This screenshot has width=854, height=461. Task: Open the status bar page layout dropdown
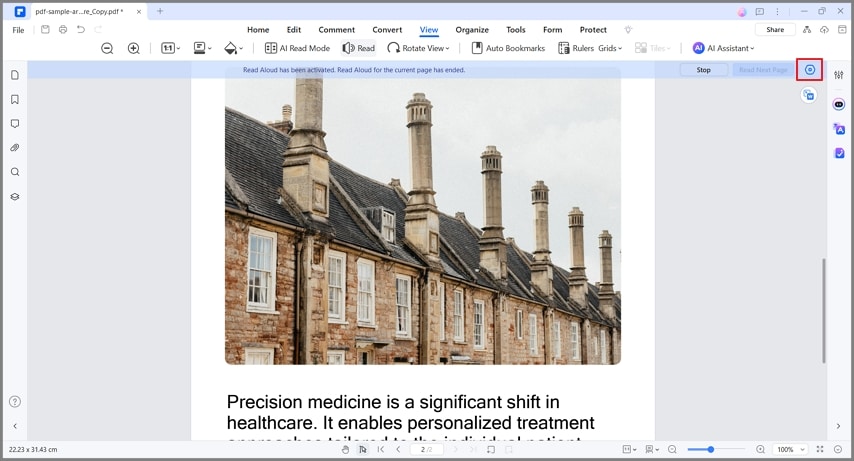coord(652,450)
